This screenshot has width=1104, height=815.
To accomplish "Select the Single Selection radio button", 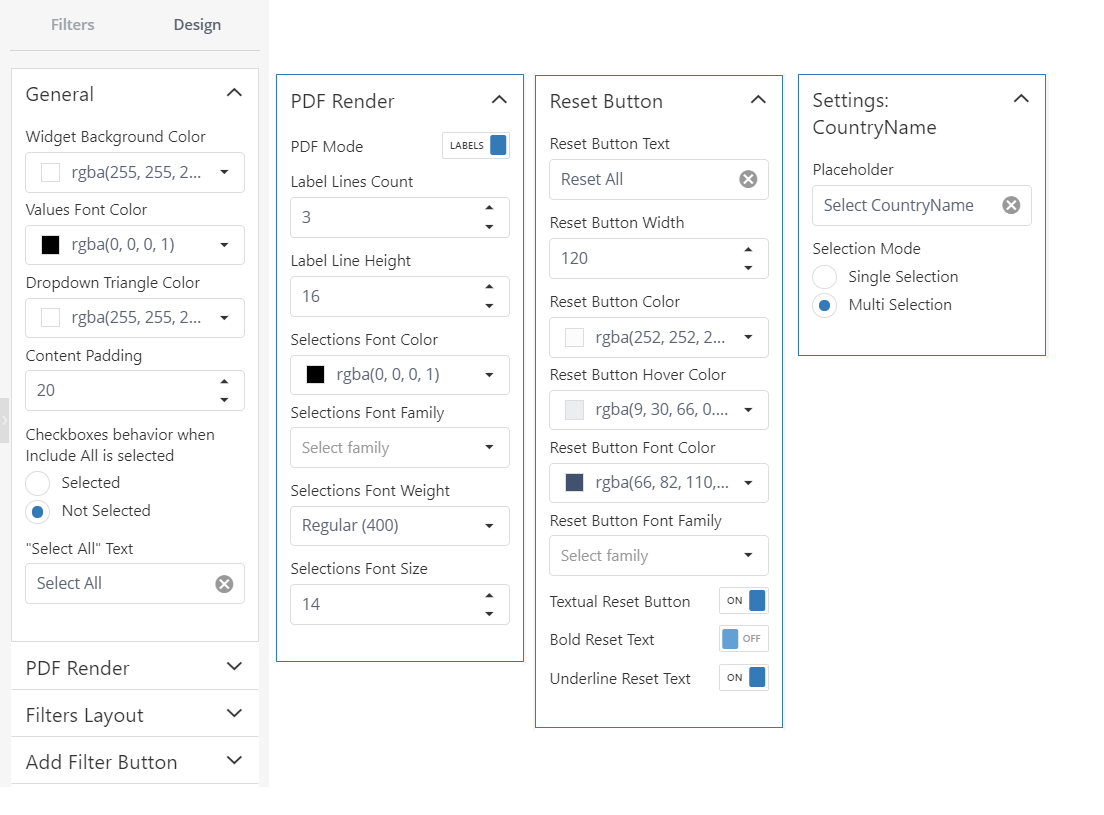I will (824, 277).
